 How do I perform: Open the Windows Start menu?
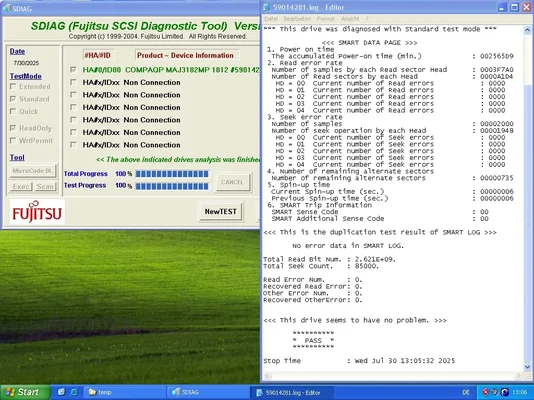25,392
